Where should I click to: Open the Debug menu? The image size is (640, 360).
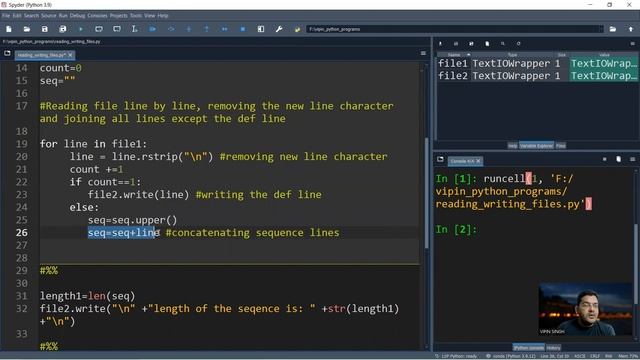(77, 16)
